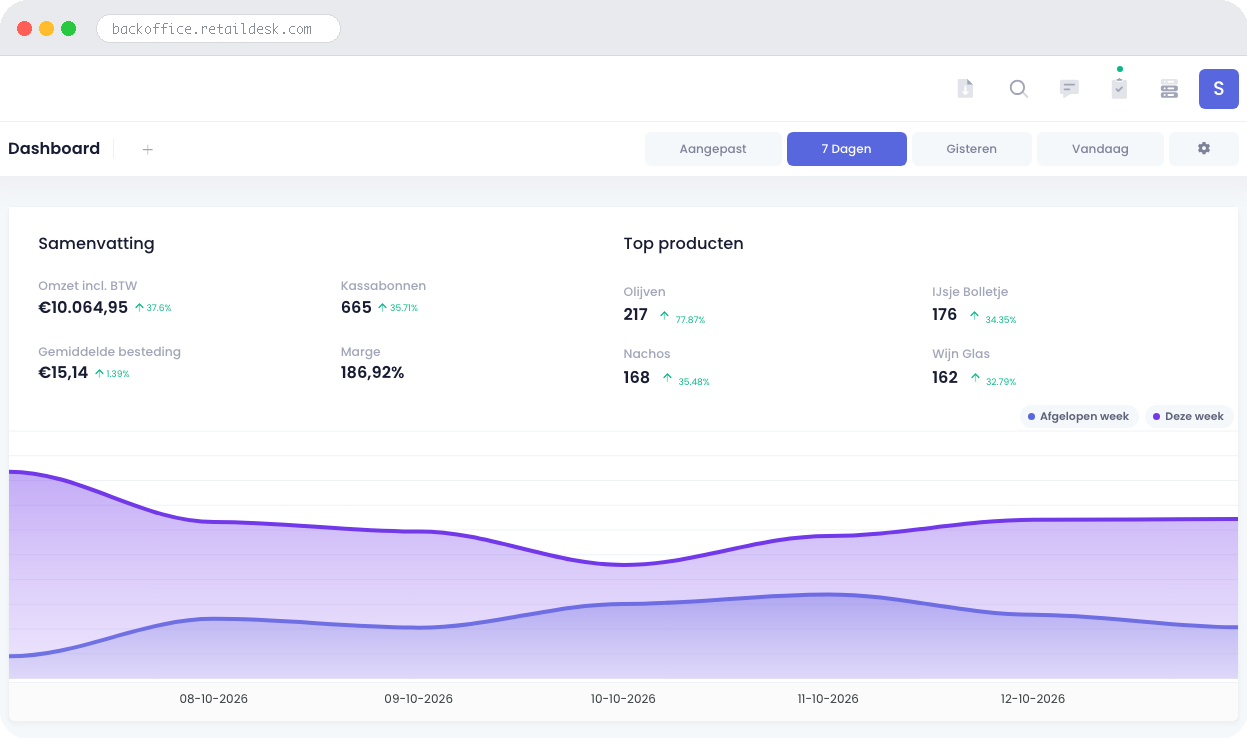Click the Samenvatting heading
Image resolution: width=1247 pixels, height=738 pixels.
coord(96,244)
